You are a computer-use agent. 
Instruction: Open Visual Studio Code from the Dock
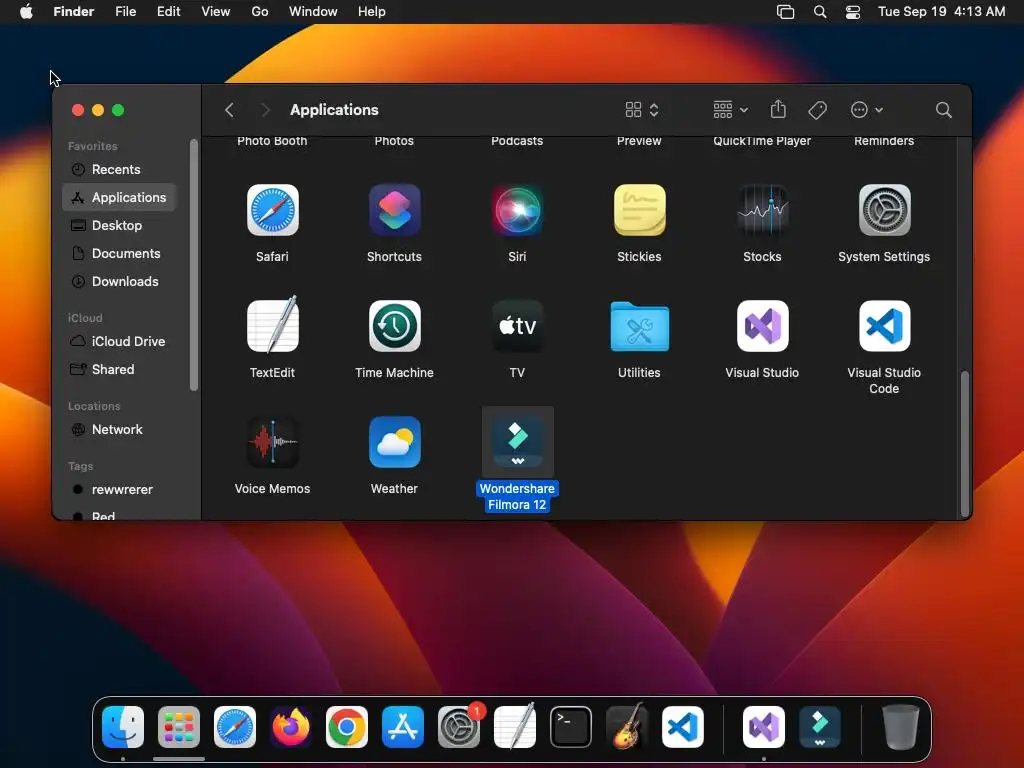pos(683,727)
